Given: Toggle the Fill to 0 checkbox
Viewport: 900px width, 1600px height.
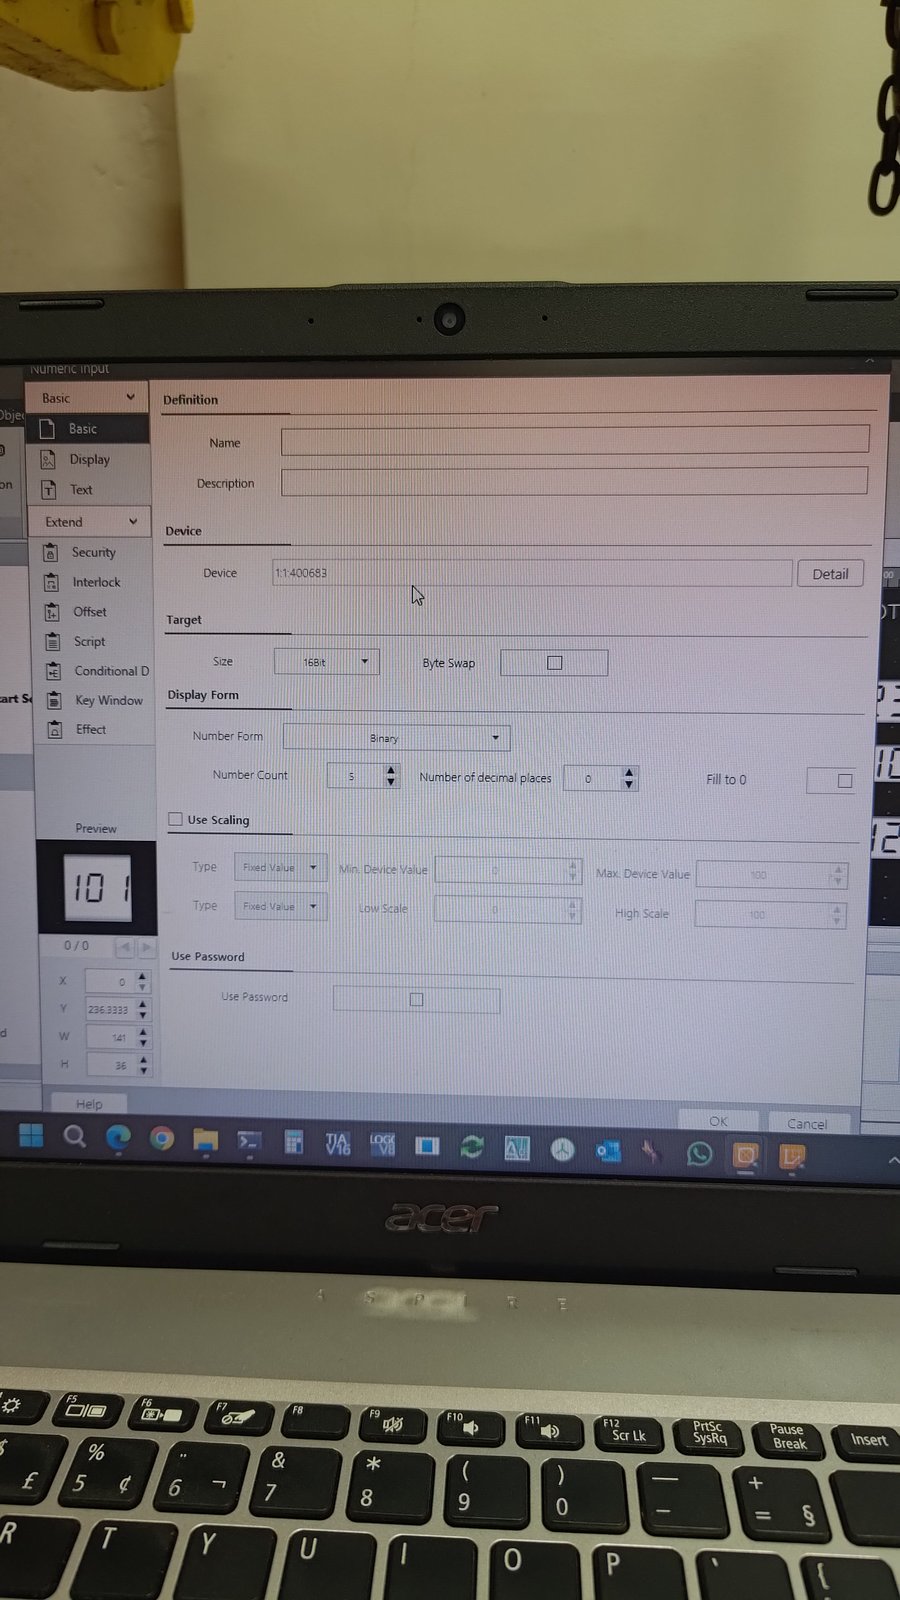Looking at the screenshot, I should pyautogui.click(x=845, y=781).
